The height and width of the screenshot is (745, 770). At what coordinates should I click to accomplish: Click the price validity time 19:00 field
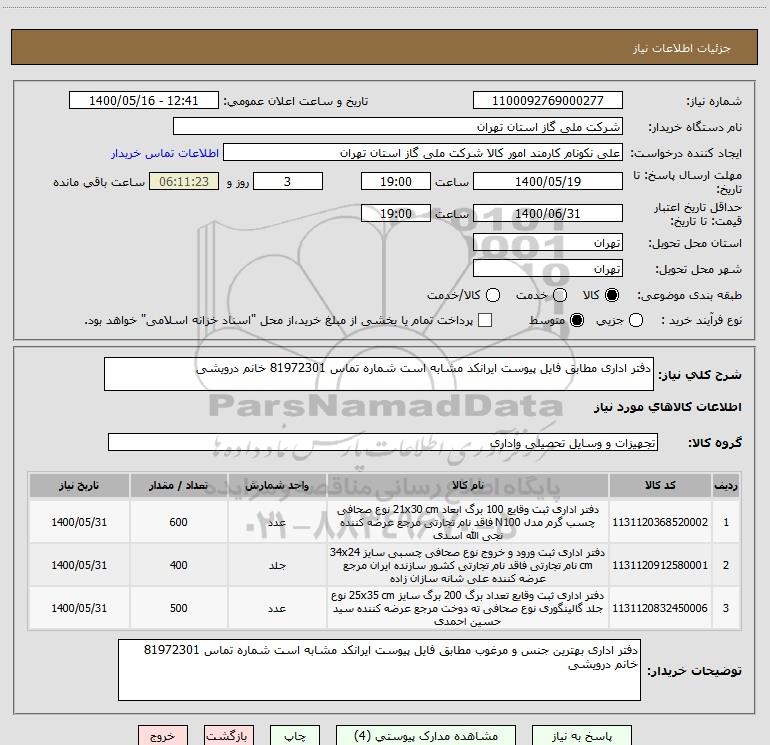click(x=396, y=213)
